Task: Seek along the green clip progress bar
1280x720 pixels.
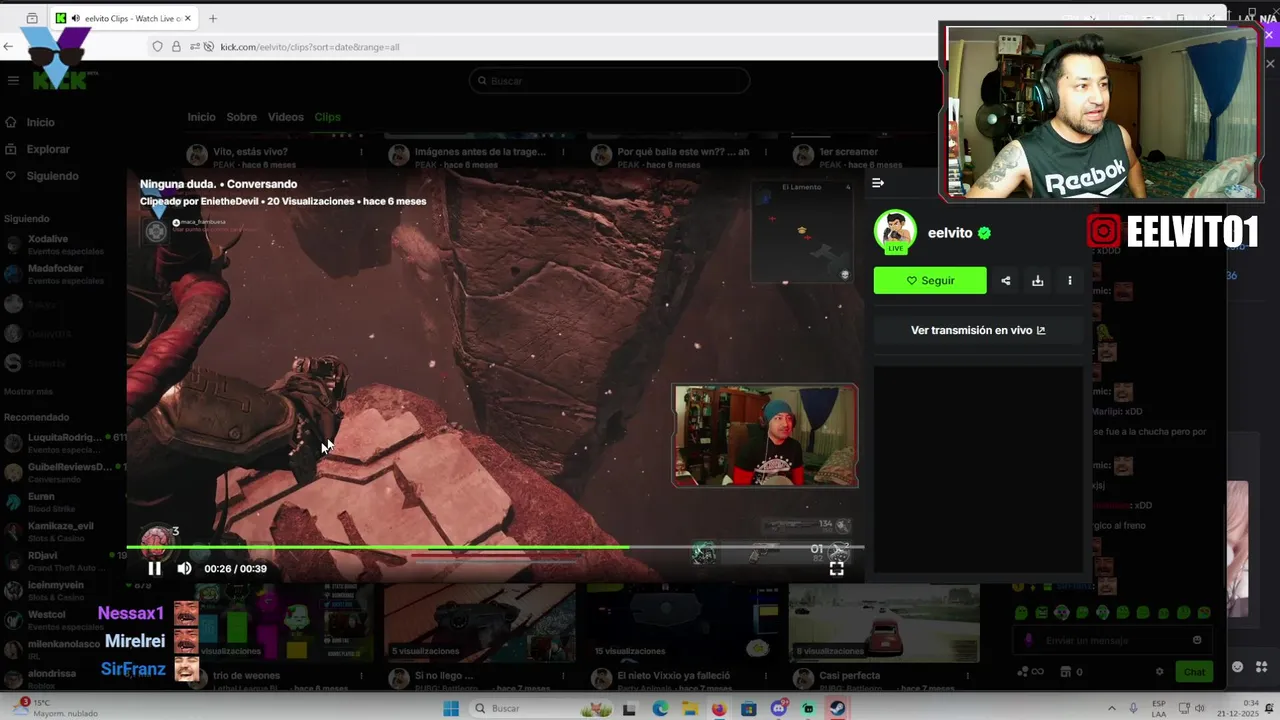Action: [x=495, y=547]
